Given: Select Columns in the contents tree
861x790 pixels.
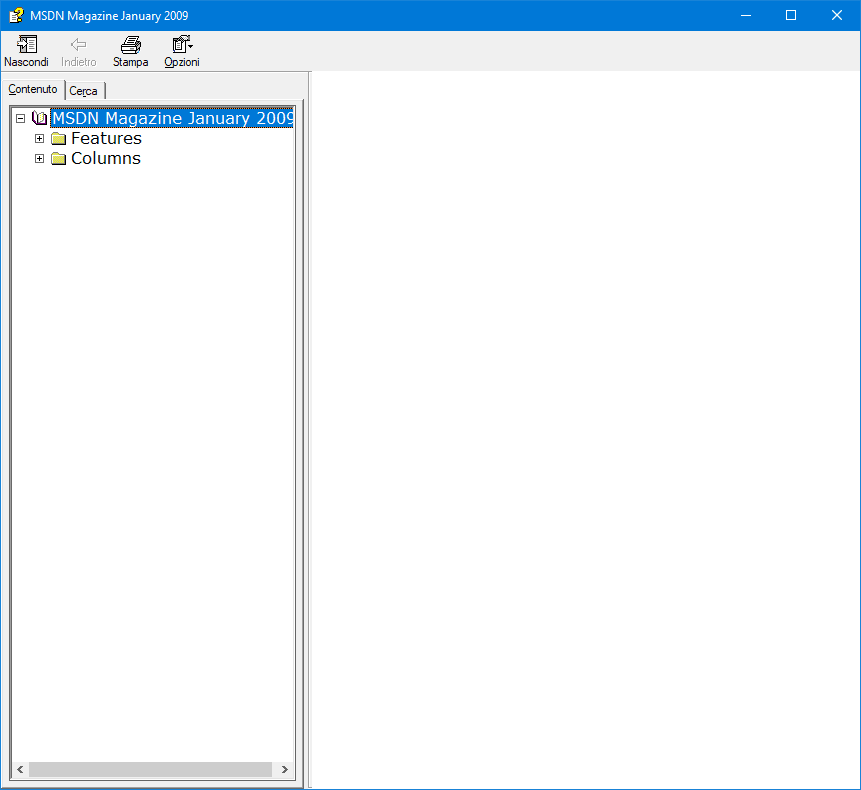Looking at the screenshot, I should [105, 158].
